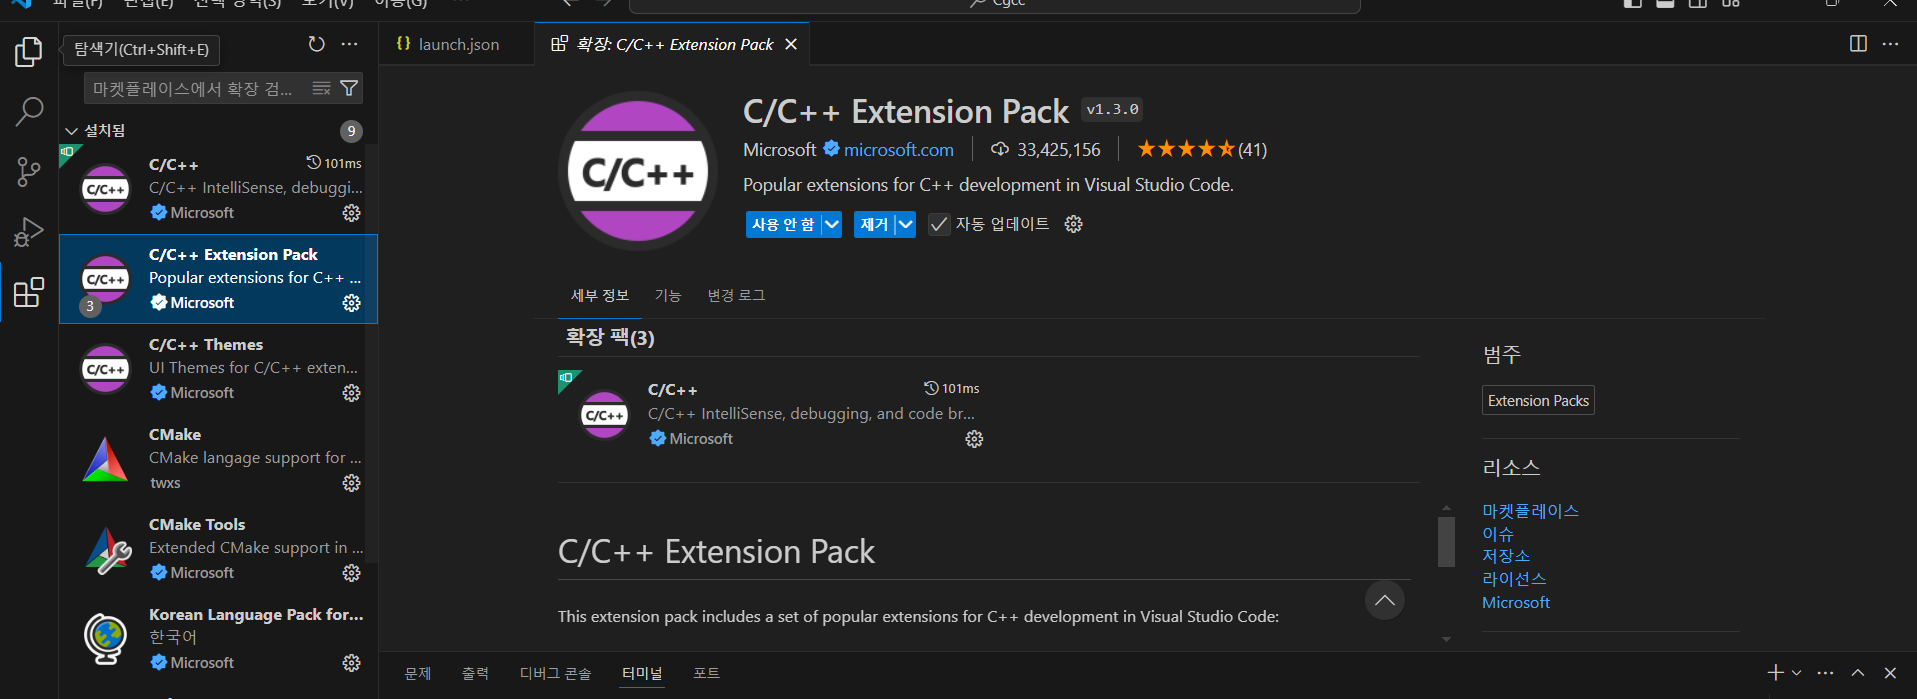The image size is (1917, 699).
Task: Toggle the auto update checkbox
Action: tap(938, 224)
